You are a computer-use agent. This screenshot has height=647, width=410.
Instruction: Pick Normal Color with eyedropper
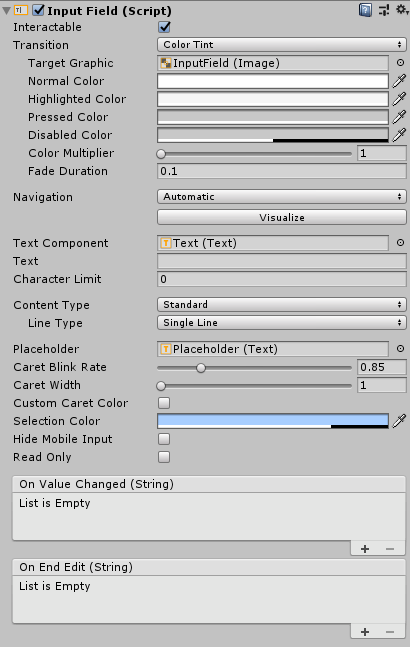point(399,81)
